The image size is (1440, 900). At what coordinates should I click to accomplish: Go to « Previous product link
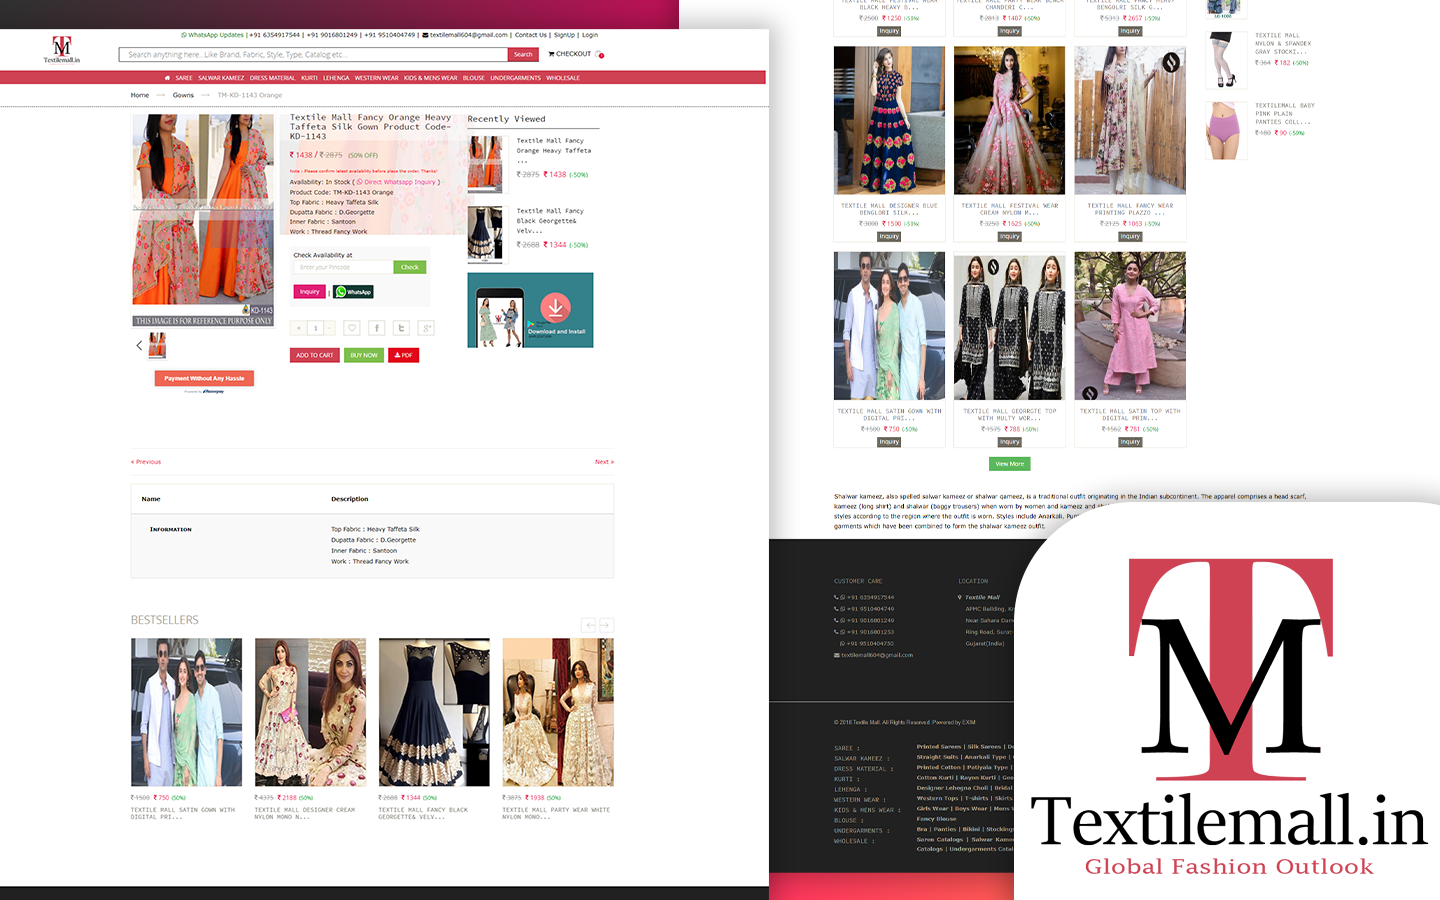[x=146, y=462]
